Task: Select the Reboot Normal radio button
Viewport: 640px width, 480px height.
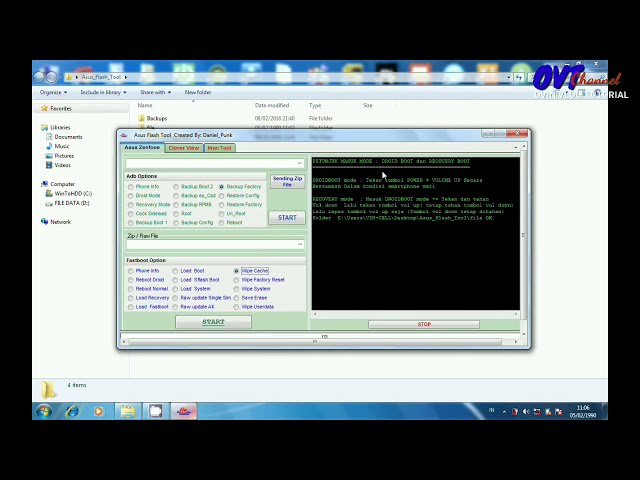Action: tap(131, 289)
